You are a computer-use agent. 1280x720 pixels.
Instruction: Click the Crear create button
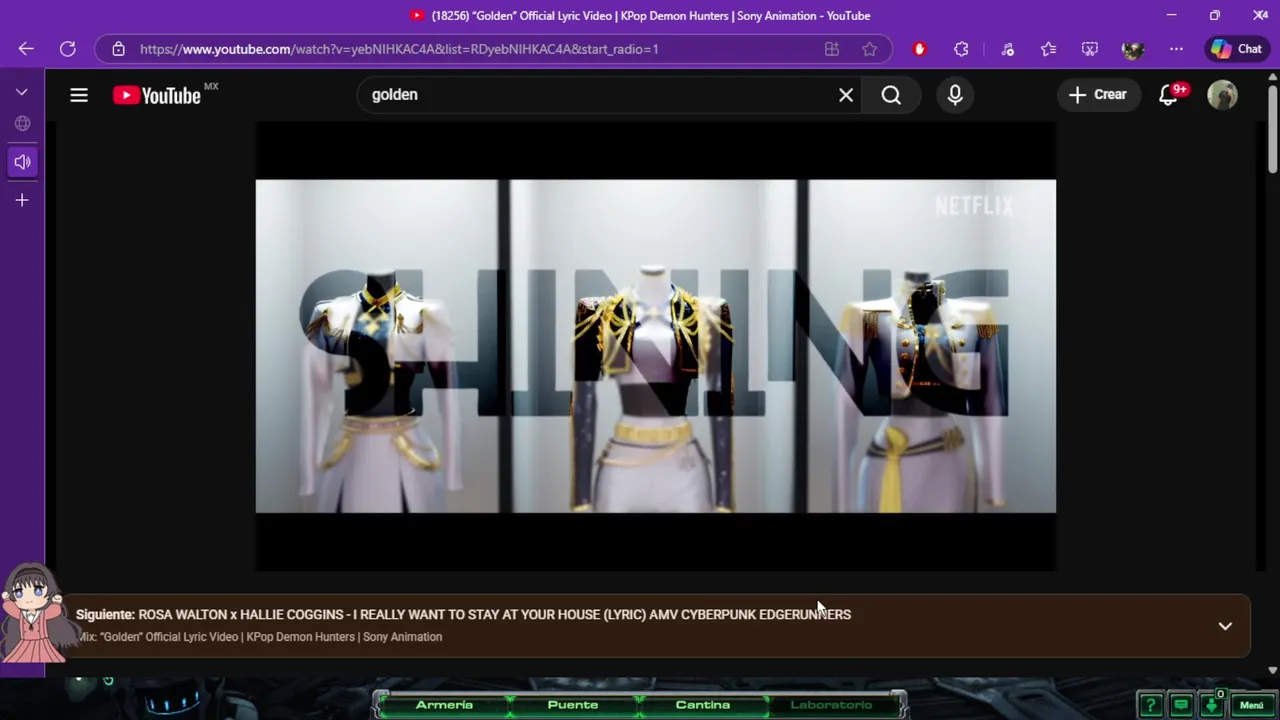[x=1098, y=95]
